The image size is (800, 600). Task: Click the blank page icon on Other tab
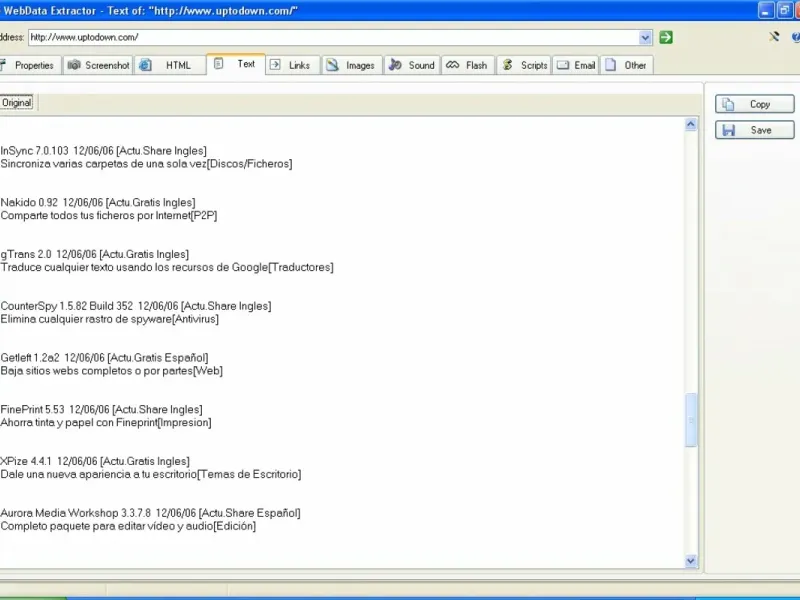[x=611, y=65]
